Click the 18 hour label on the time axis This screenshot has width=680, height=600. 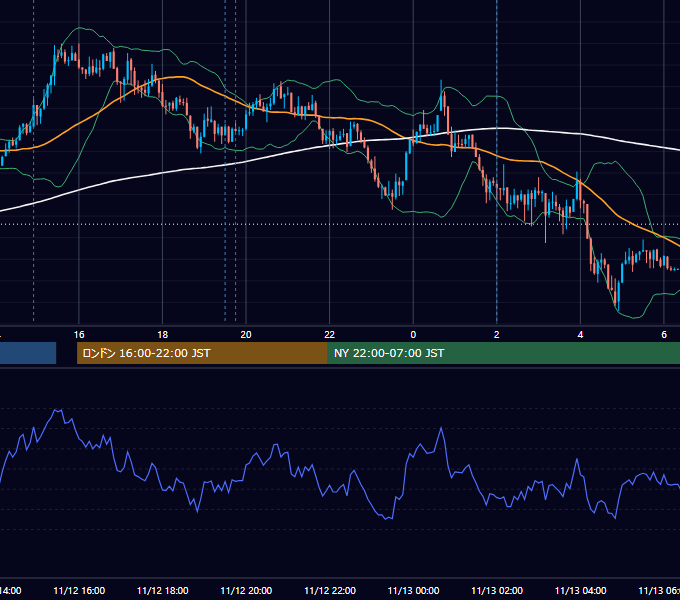[x=163, y=335]
